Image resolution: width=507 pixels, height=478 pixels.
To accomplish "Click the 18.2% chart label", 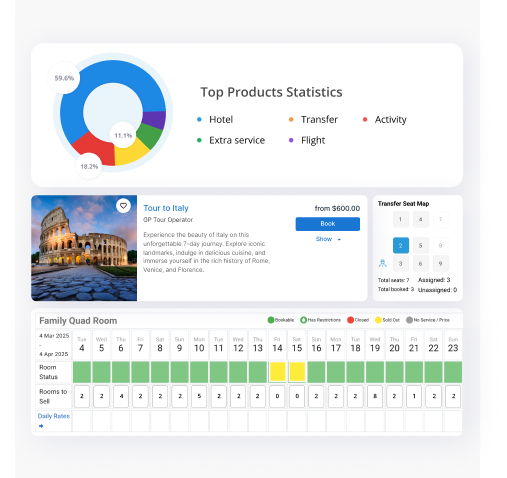I will [89, 166].
